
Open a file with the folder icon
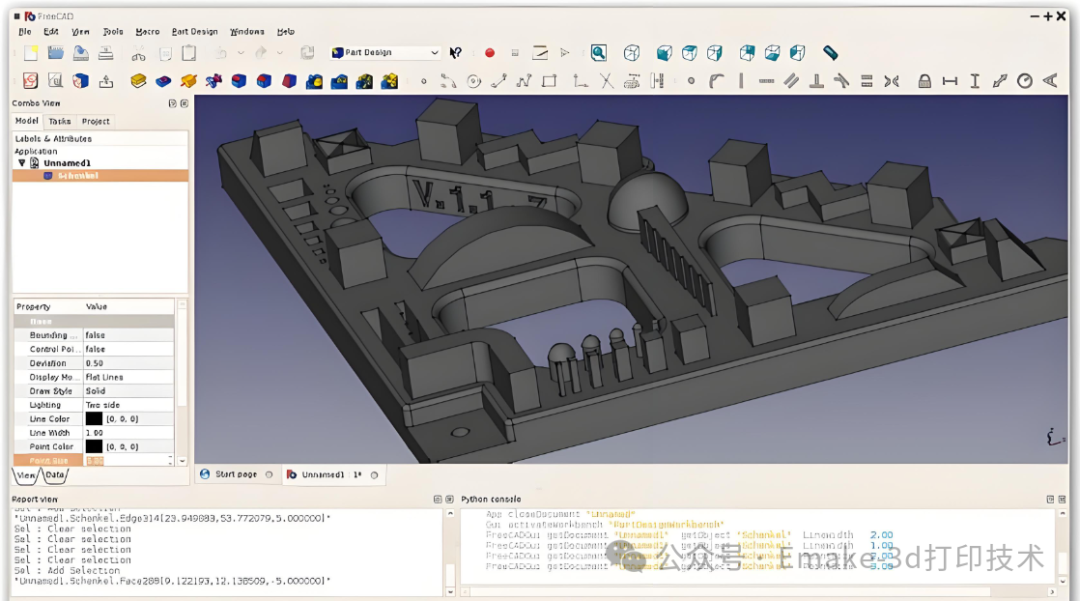(56, 53)
